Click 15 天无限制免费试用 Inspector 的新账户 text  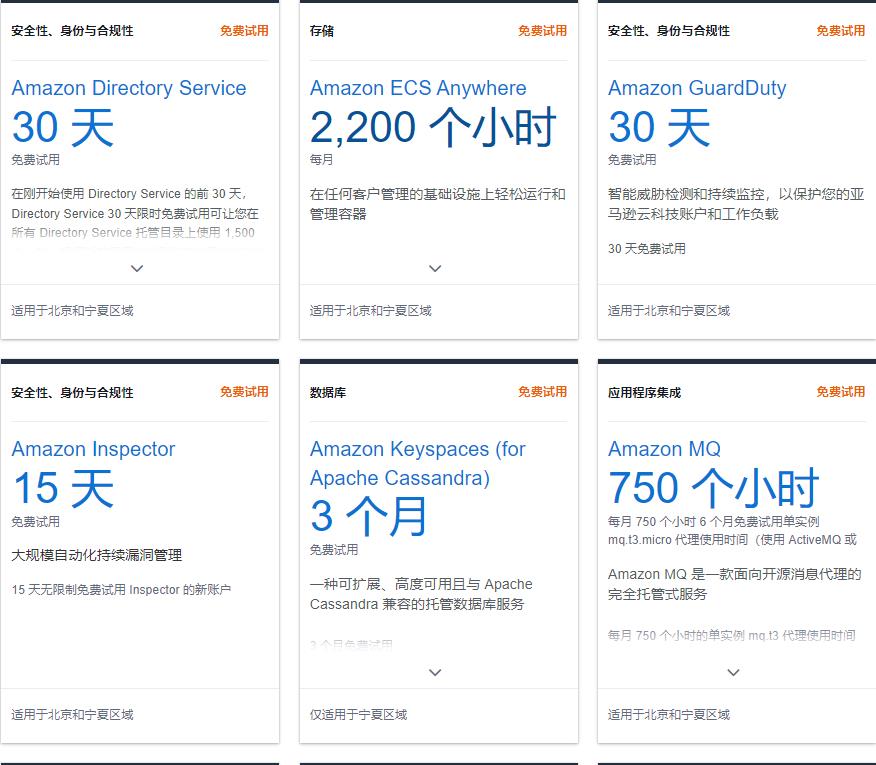pos(121,590)
